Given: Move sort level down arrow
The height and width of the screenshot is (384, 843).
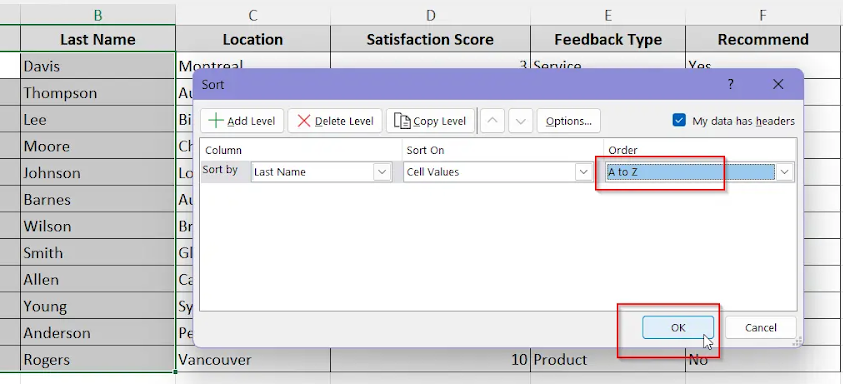Looking at the screenshot, I should 520,121.
